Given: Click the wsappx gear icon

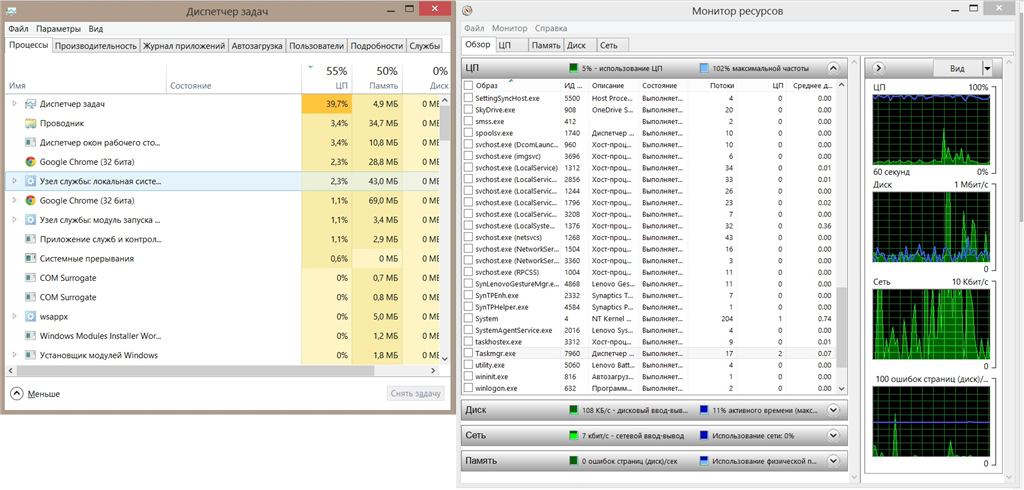Looking at the screenshot, I should 30,316.
